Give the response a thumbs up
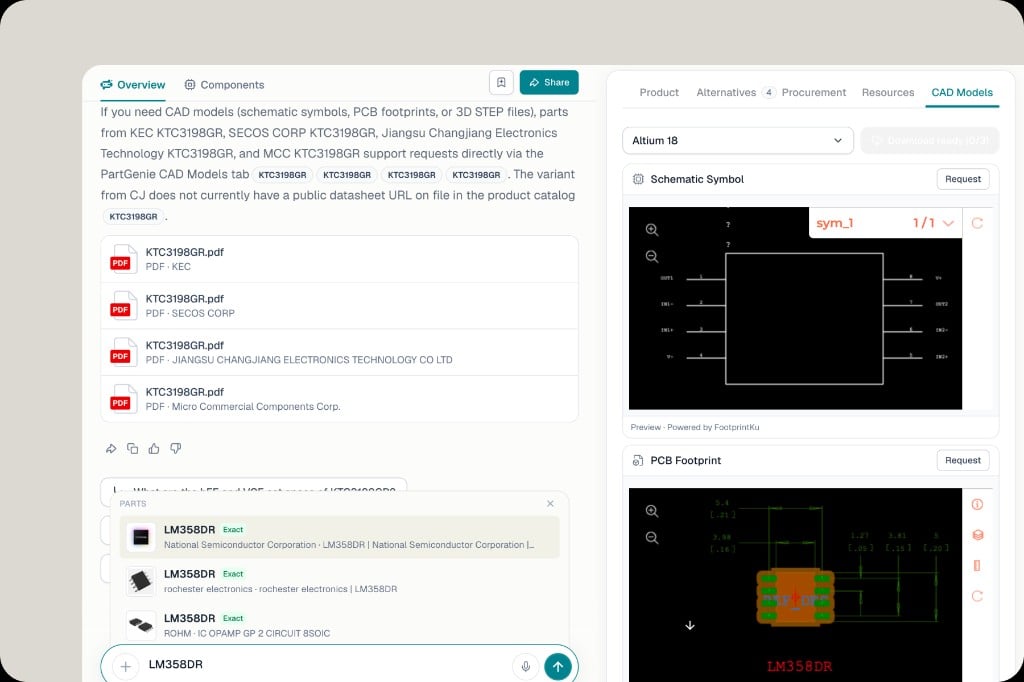Viewport: 1024px width, 682px height. (154, 448)
